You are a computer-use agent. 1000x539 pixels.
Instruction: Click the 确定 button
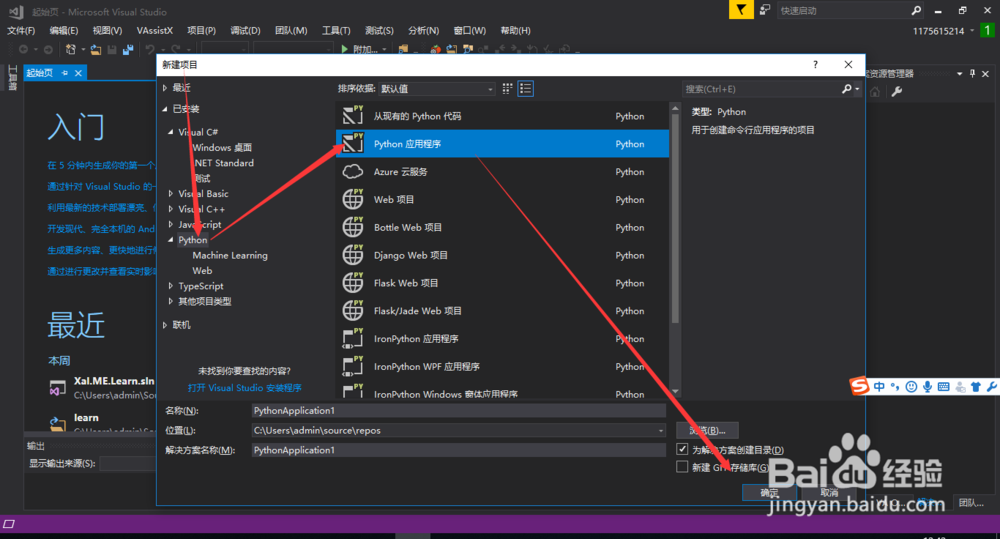[769, 492]
